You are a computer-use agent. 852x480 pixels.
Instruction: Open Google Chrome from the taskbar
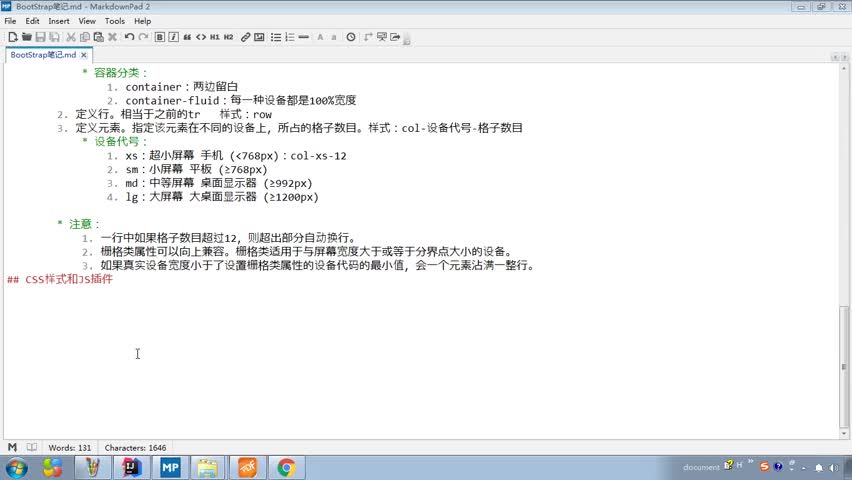click(286, 467)
